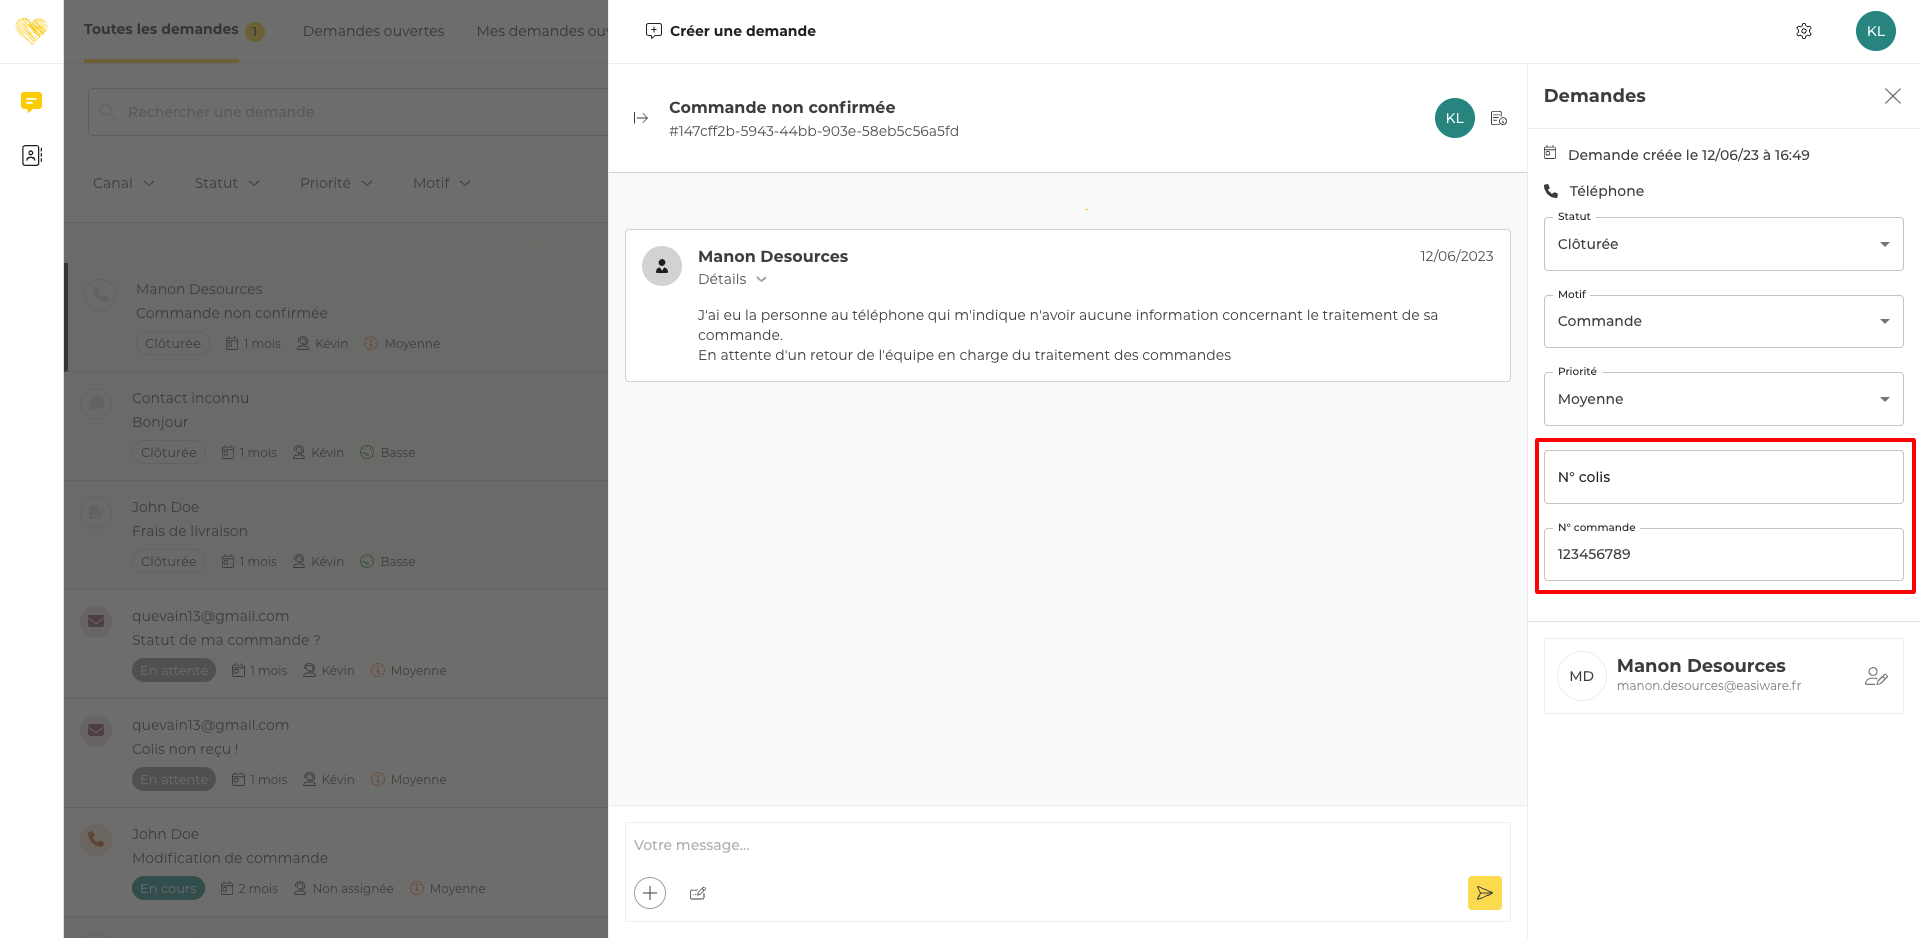1920x938 pixels.
Task: Click the request details icon beside KL avatar
Action: (1498, 118)
